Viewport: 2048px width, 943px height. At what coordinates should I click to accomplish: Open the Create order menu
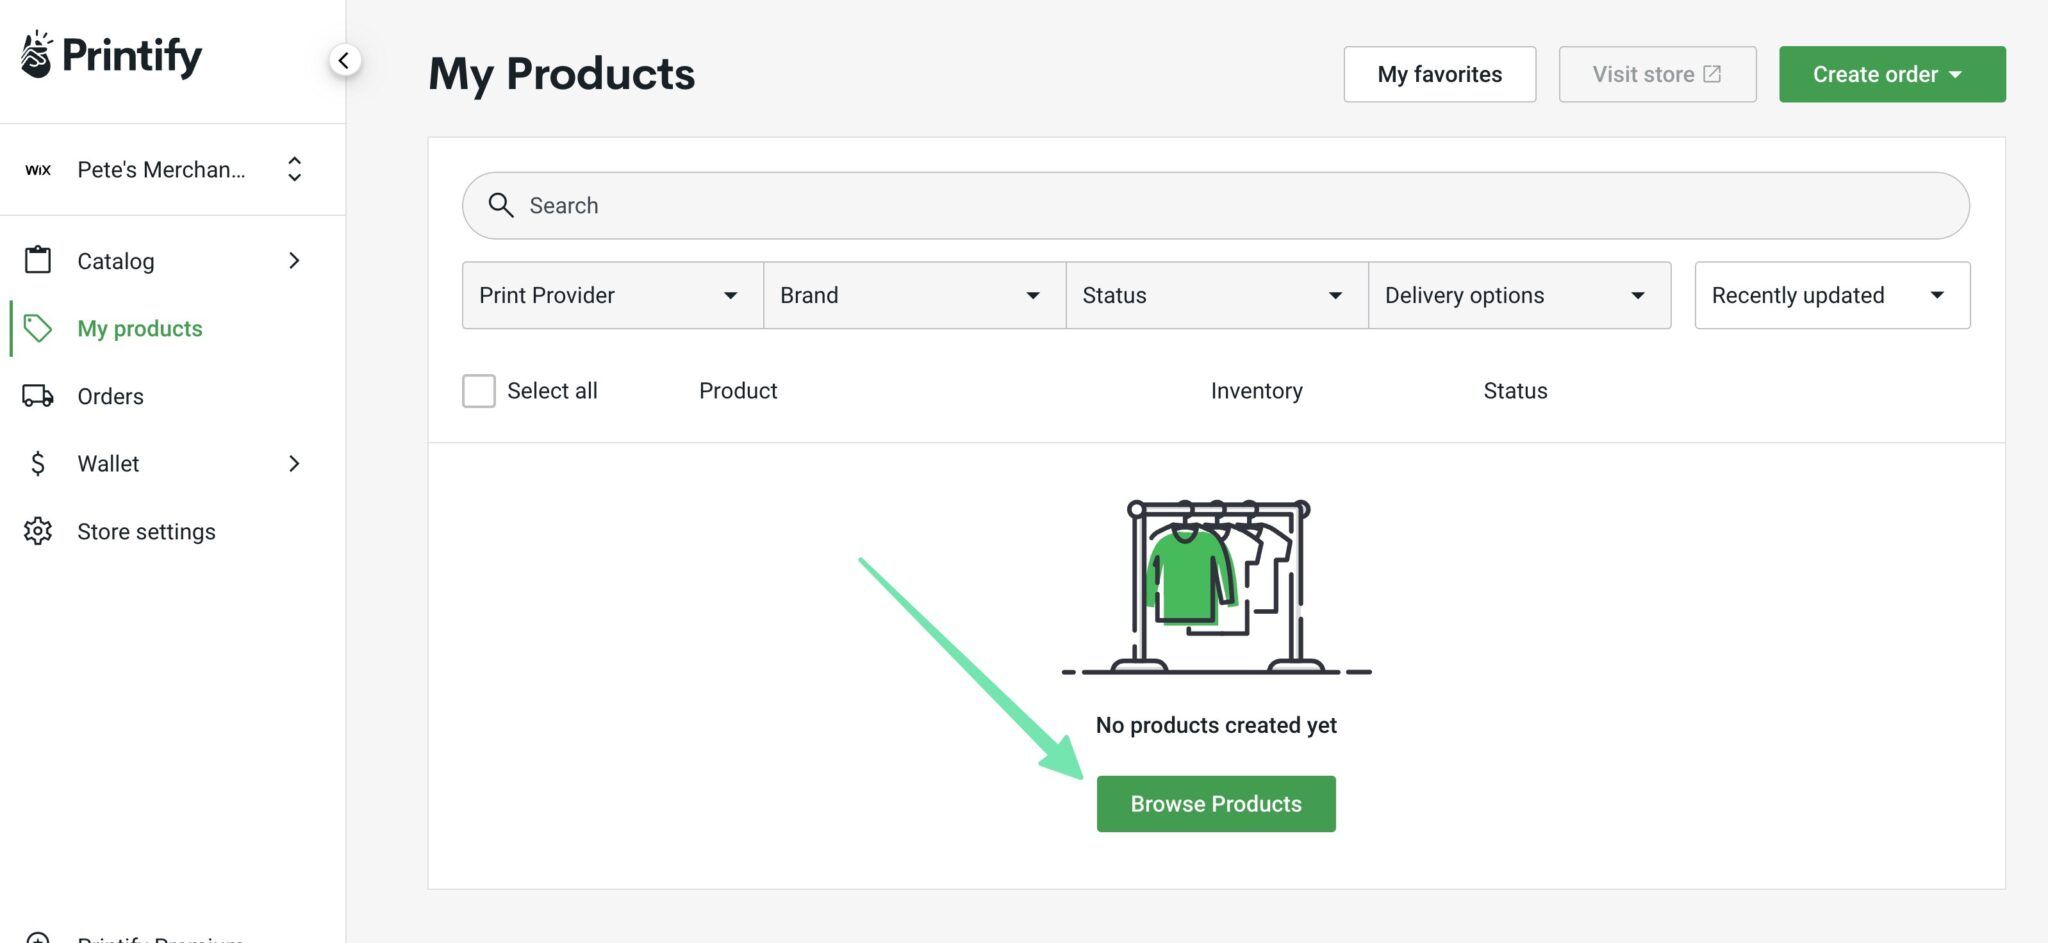(x=1890, y=73)
